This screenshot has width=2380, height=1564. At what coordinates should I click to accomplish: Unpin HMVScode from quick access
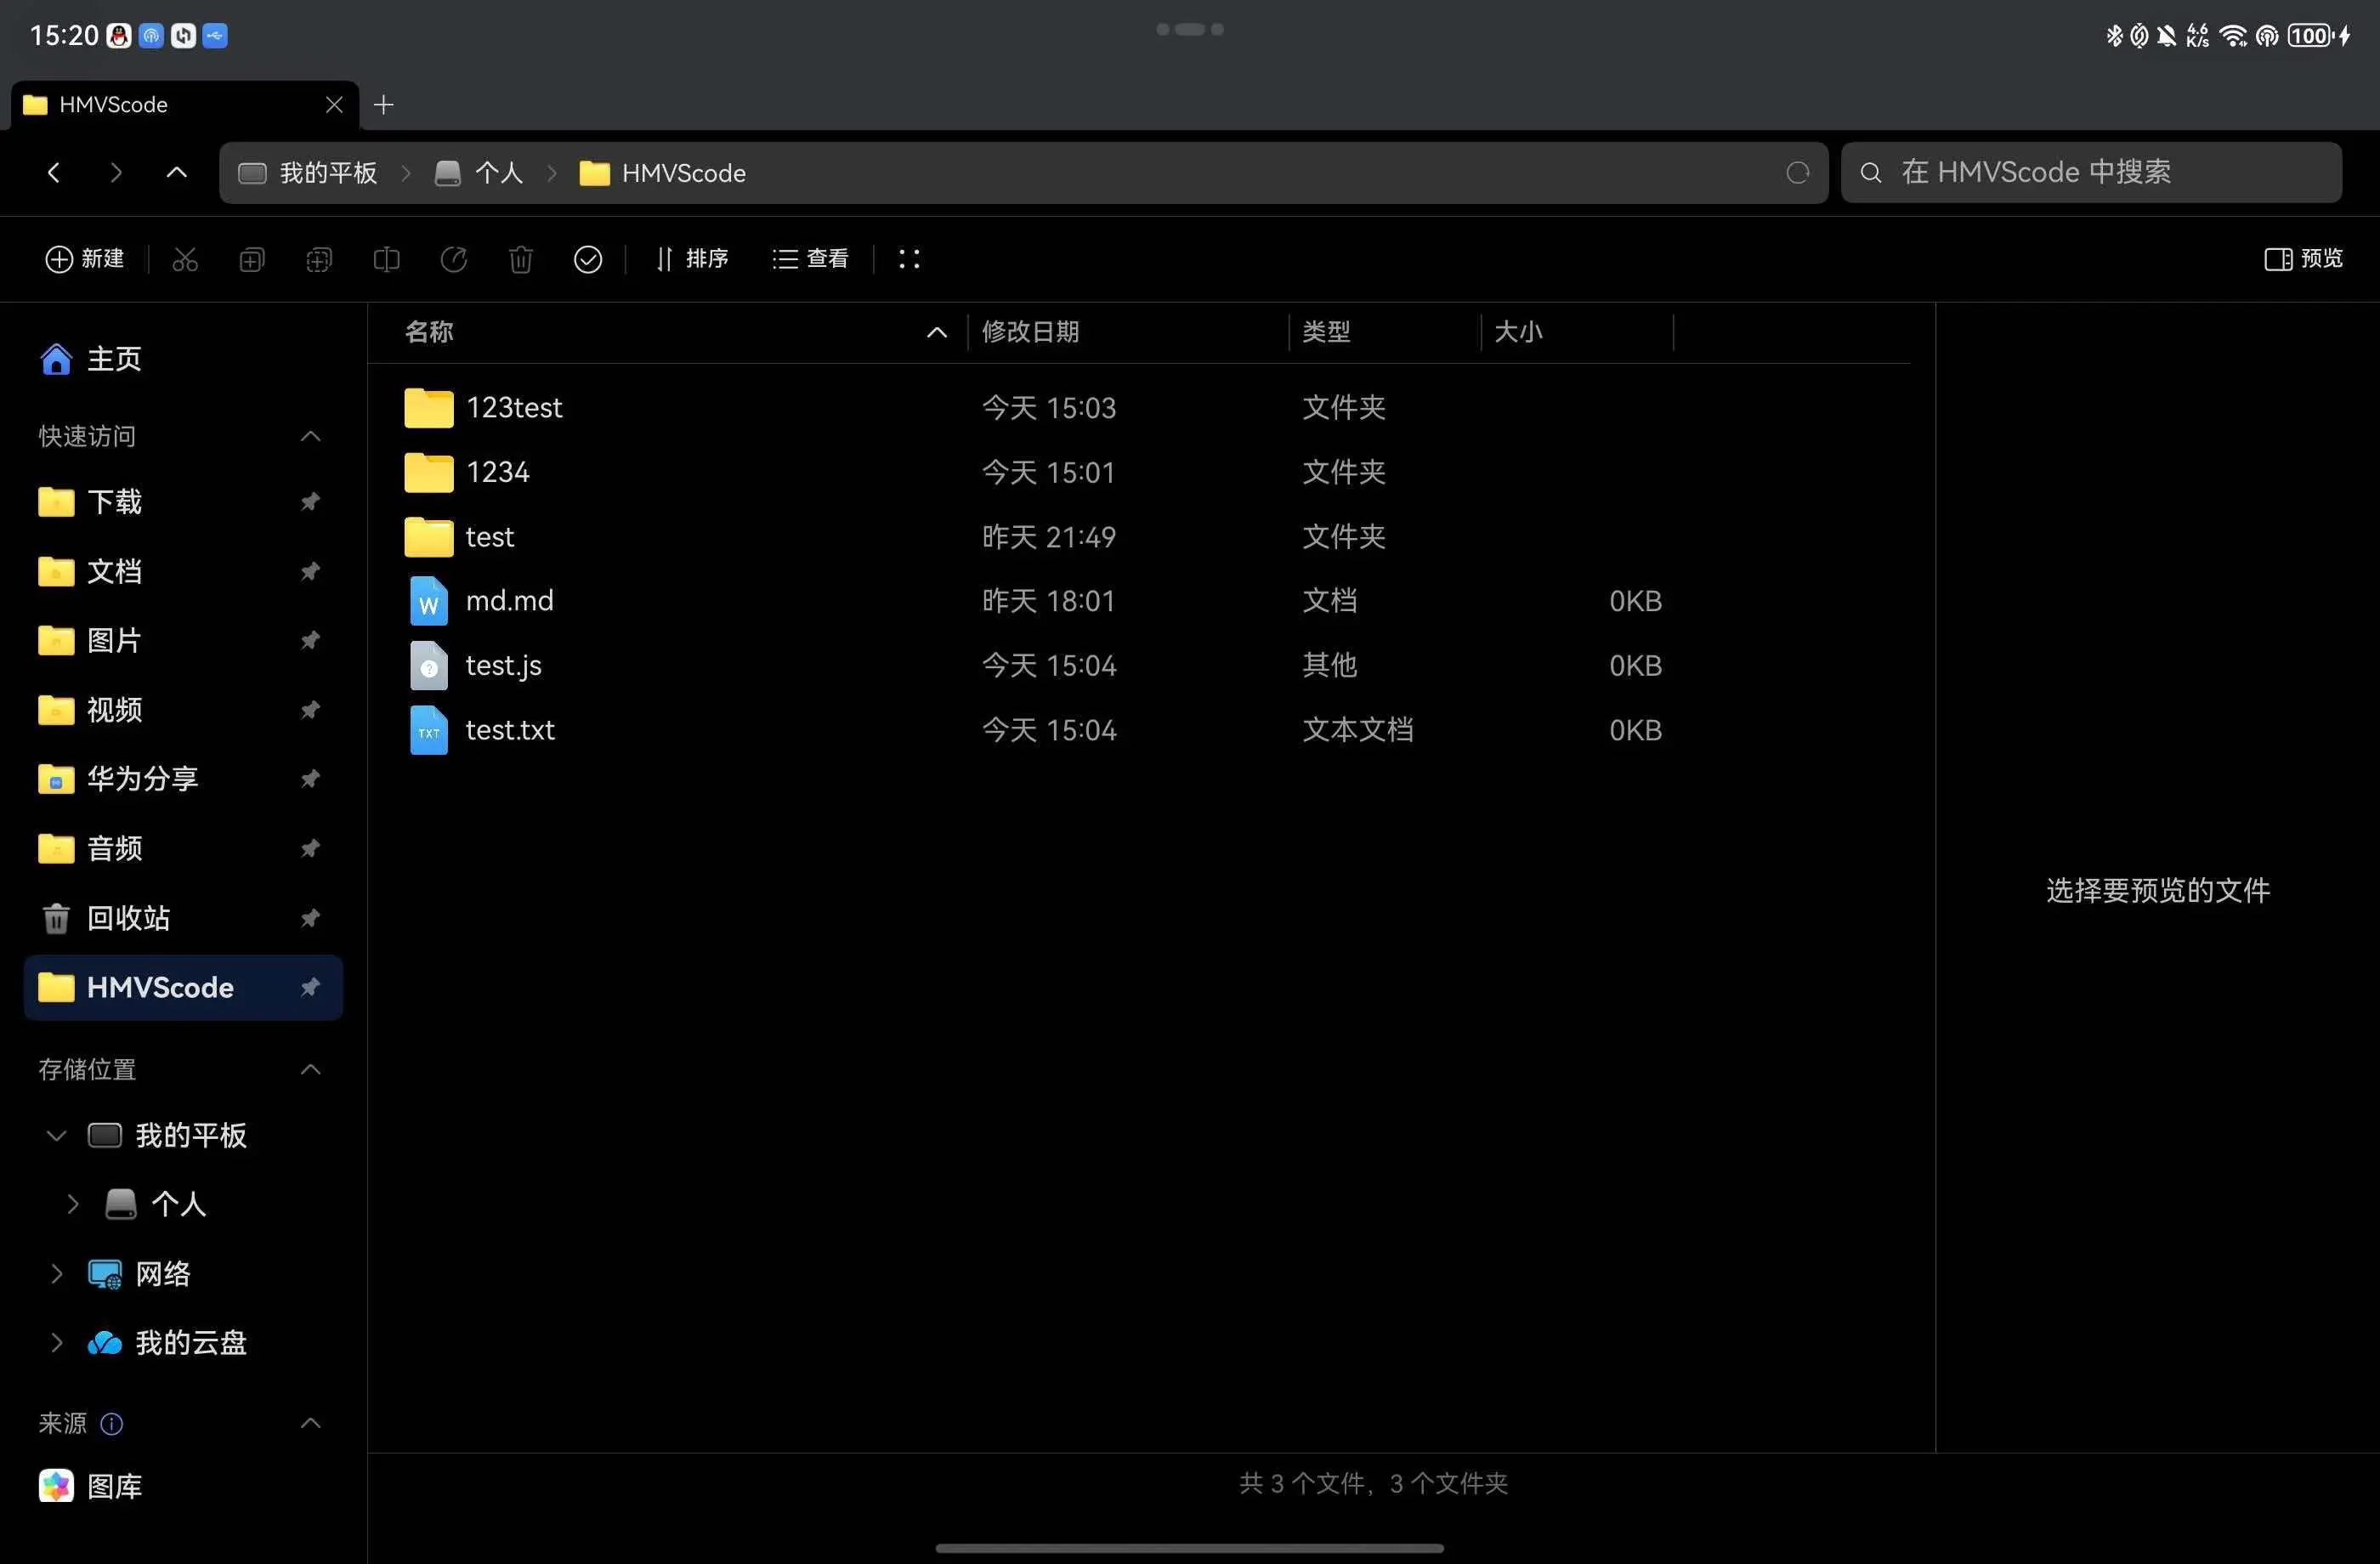point(310,987)
